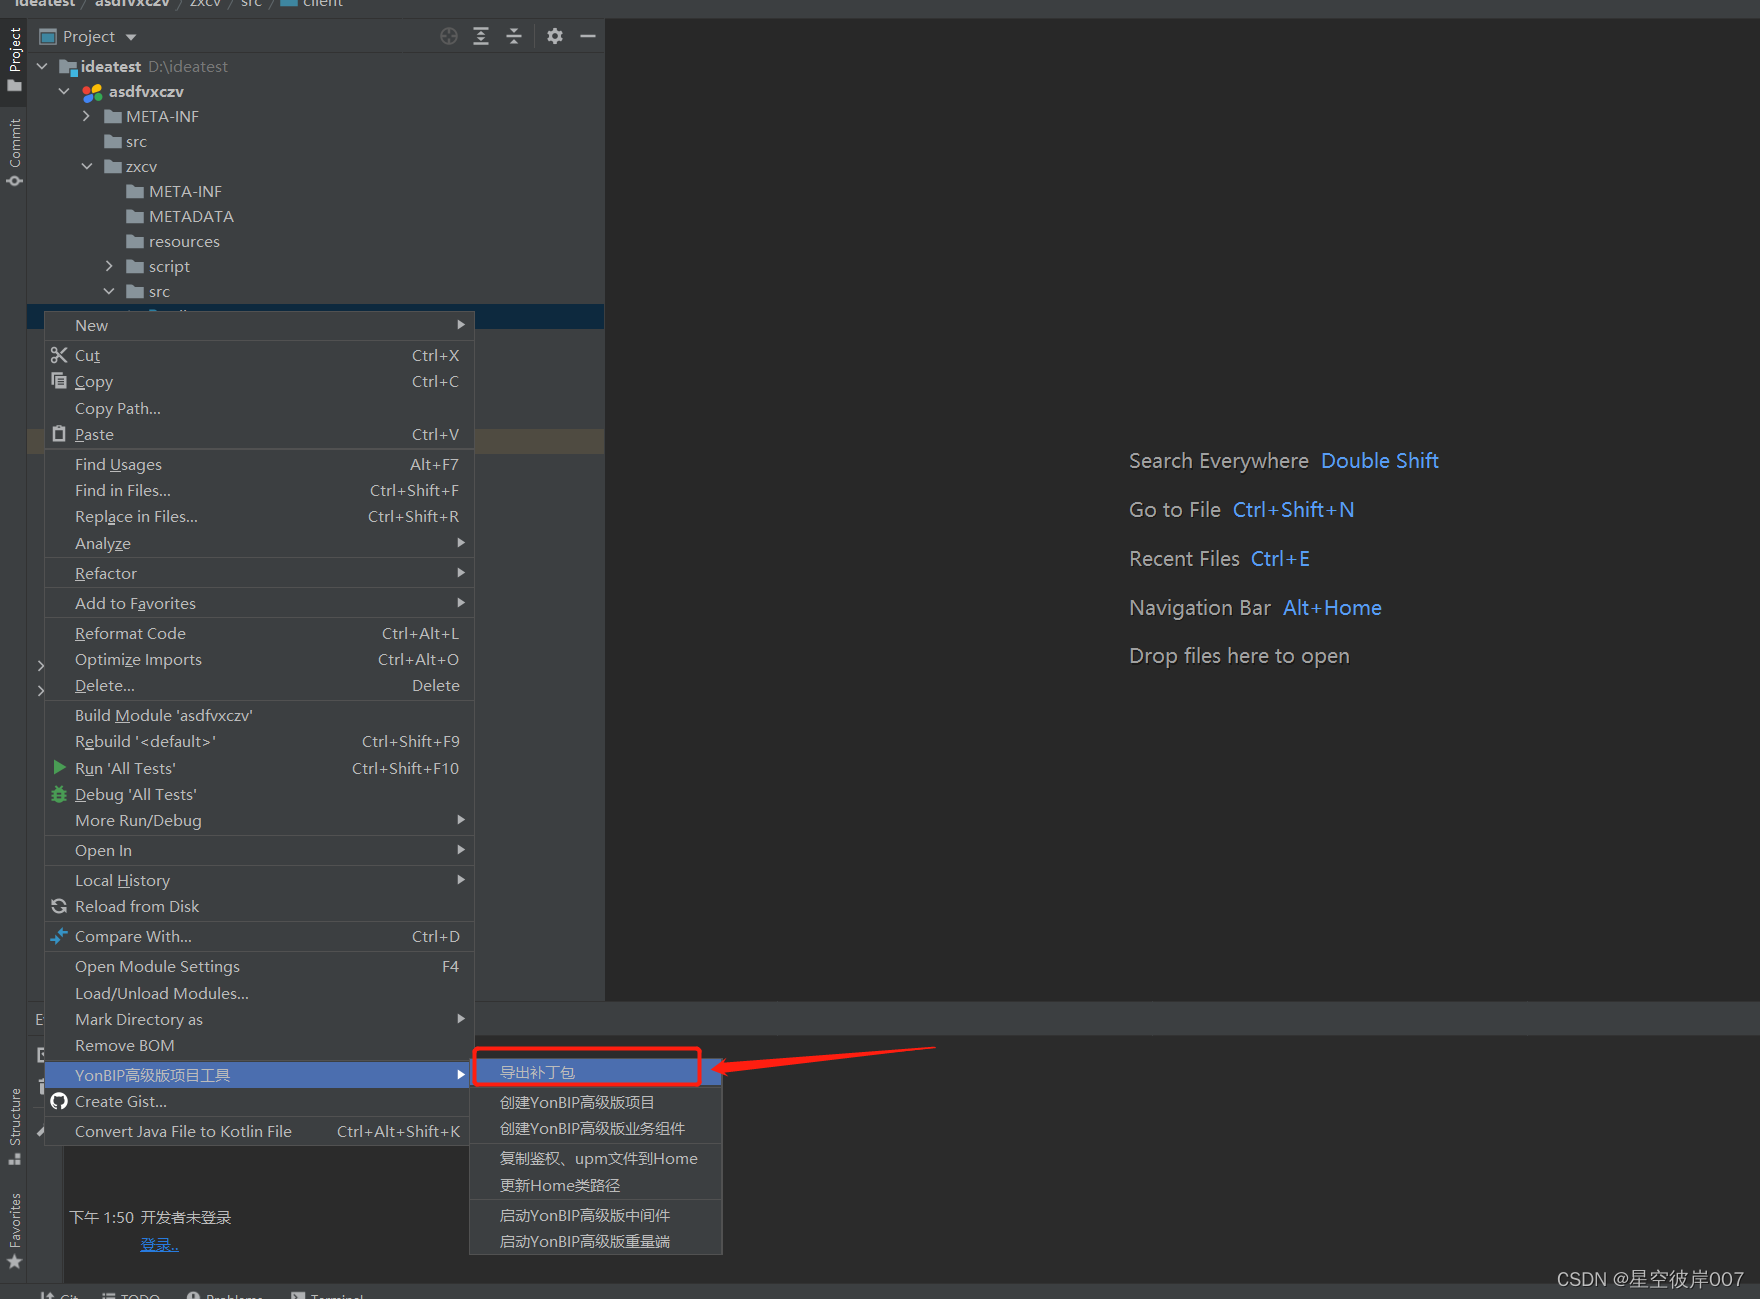Select the asdfvxczv module
Viewport: 1760px width, 1299px height.
pyautogui.click(x=134, y=91)
